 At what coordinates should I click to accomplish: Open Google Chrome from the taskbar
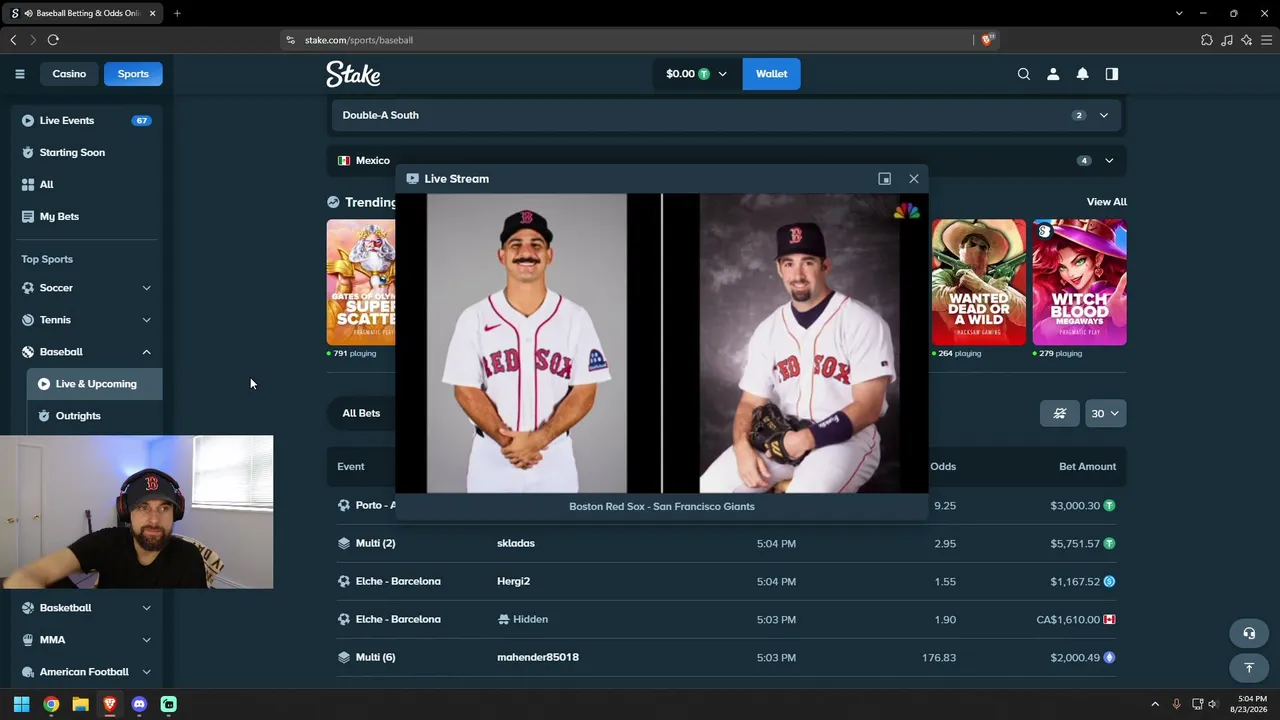51,704
